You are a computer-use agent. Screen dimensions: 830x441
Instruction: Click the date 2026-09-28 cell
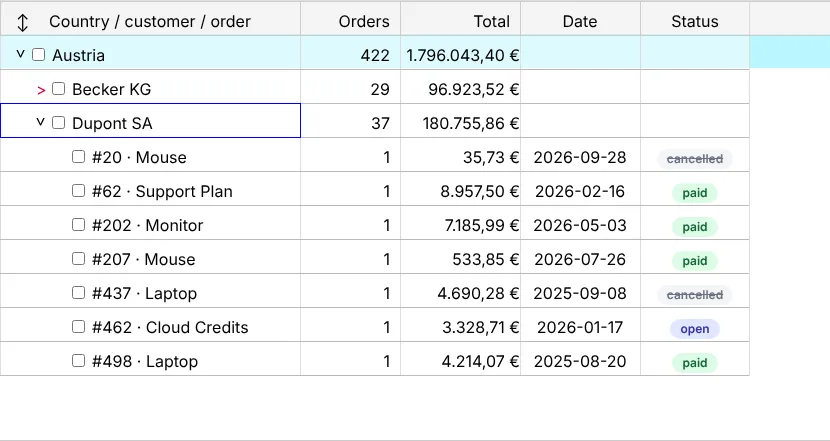[x=580, y=157]
